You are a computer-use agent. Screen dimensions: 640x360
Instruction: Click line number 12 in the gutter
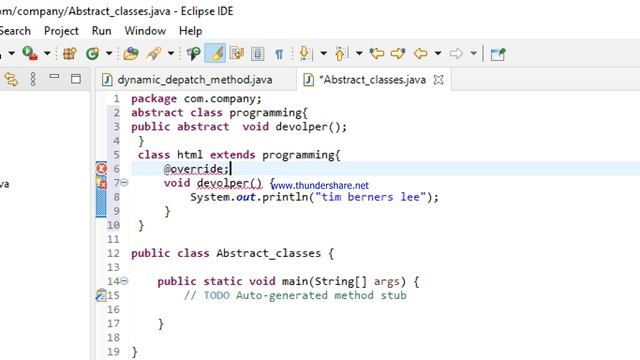(x=113, y=253)
